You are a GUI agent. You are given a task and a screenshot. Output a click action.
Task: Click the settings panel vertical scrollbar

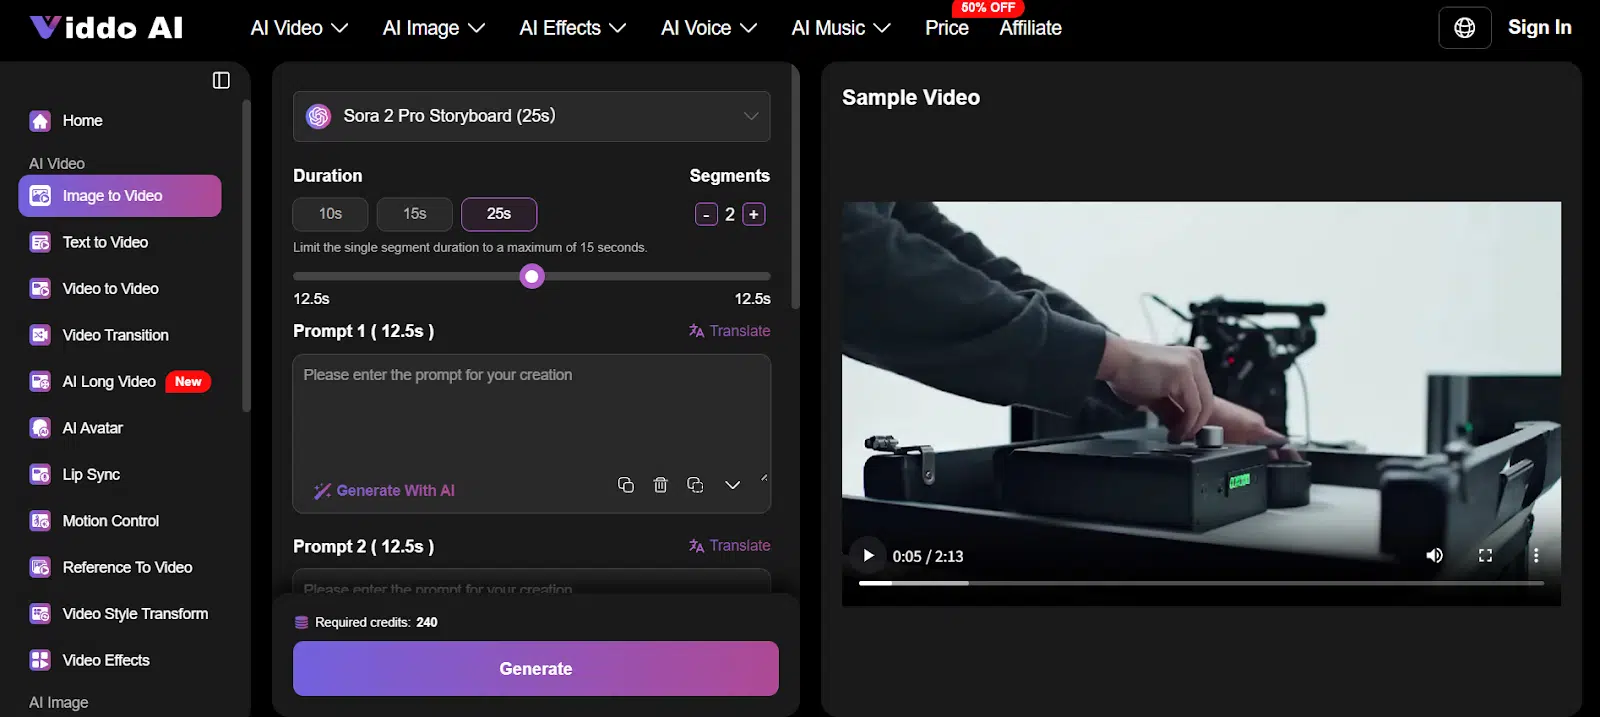pyautogui.click(x=795, y=188)
